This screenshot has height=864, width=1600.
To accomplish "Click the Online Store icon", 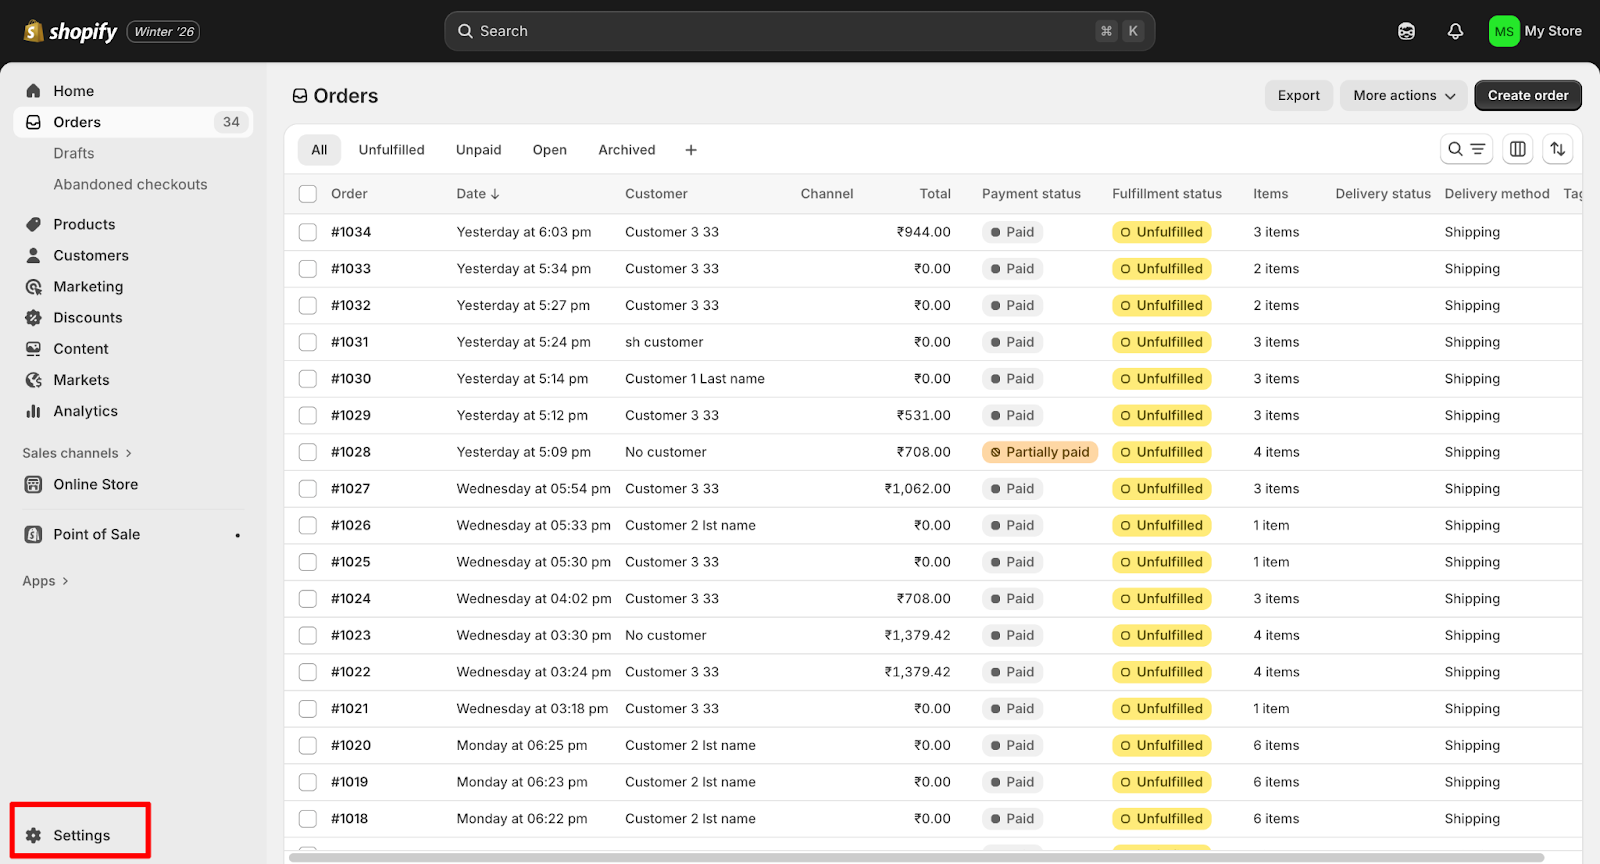I will click(33, 484).
